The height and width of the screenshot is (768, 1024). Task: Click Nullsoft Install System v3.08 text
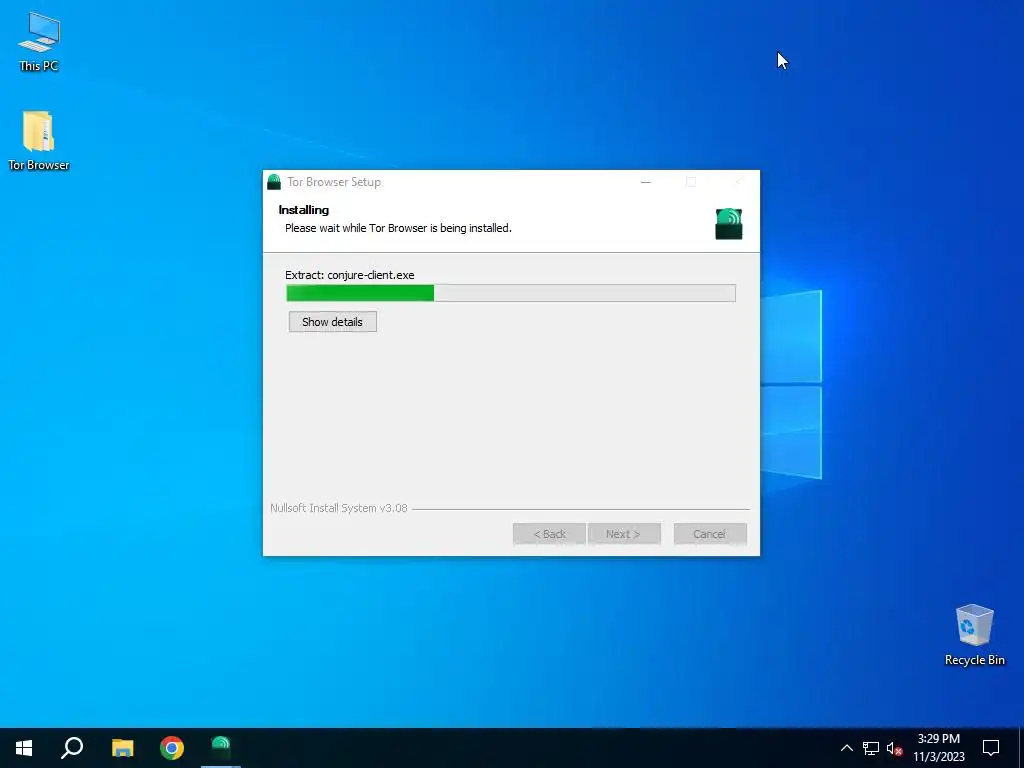[339, 508]
